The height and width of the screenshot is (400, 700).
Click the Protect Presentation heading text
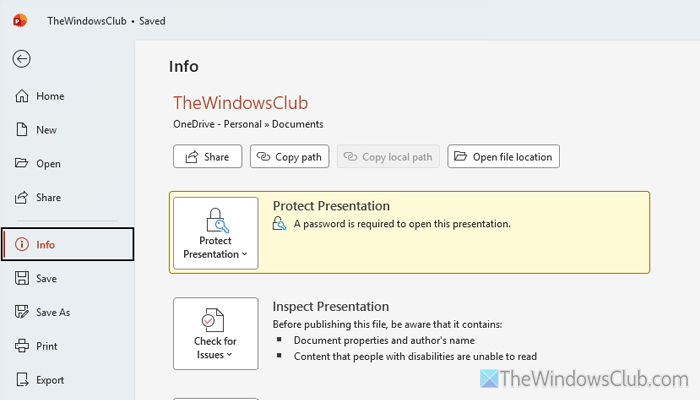pyautogui.click(x=331, y=206)
